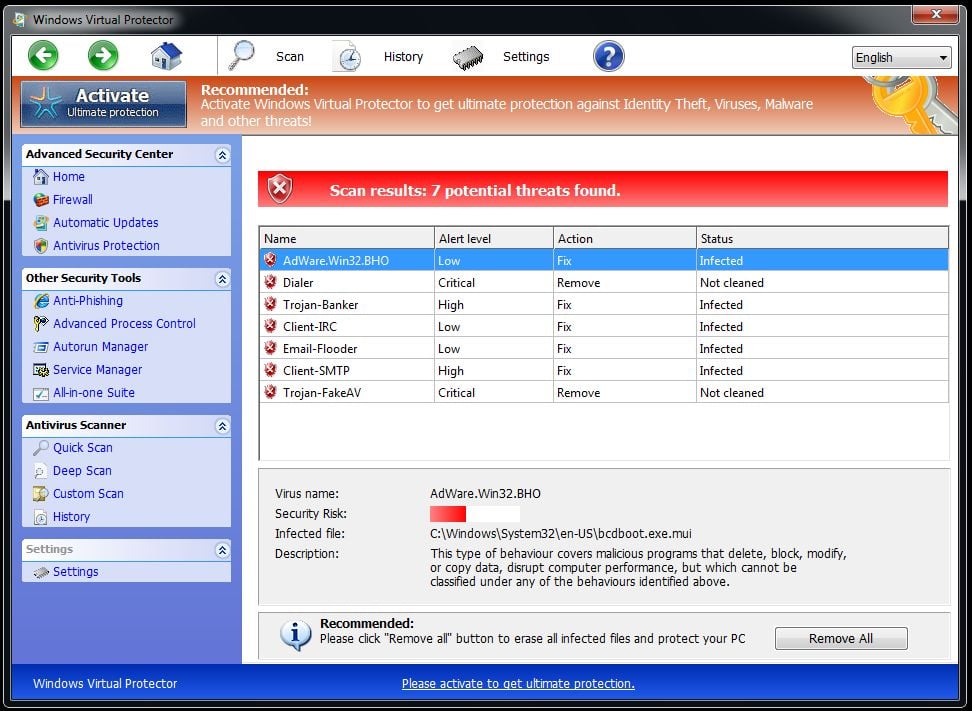The height and width of the screenshot is (711, 972).
Task: Open the English language dropdown
Action: (x=901, y=58)
